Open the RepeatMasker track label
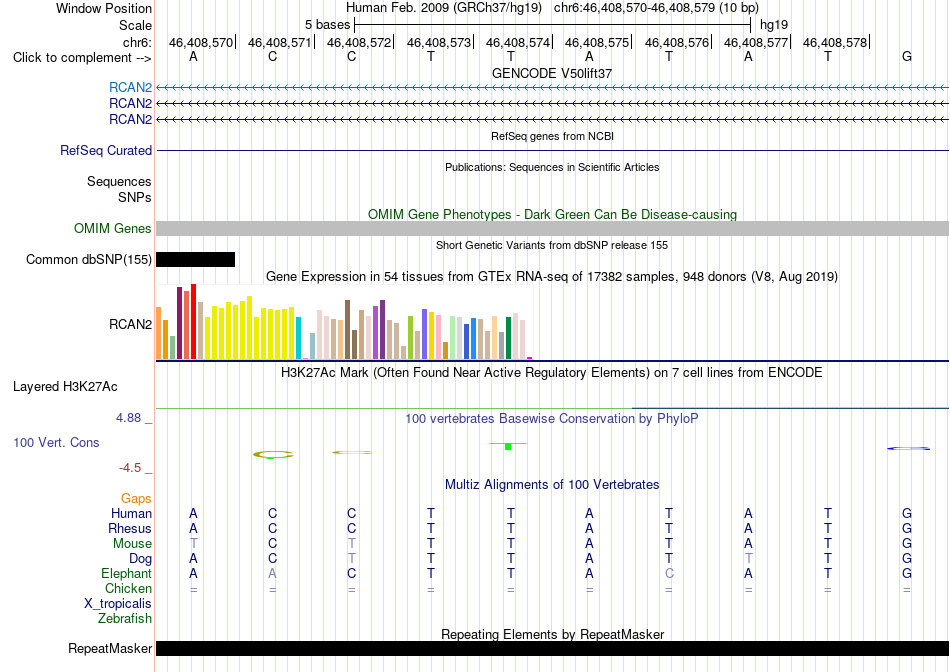Image resolution: width=950 pixels, height=672 pixels. tap(110, 648)
